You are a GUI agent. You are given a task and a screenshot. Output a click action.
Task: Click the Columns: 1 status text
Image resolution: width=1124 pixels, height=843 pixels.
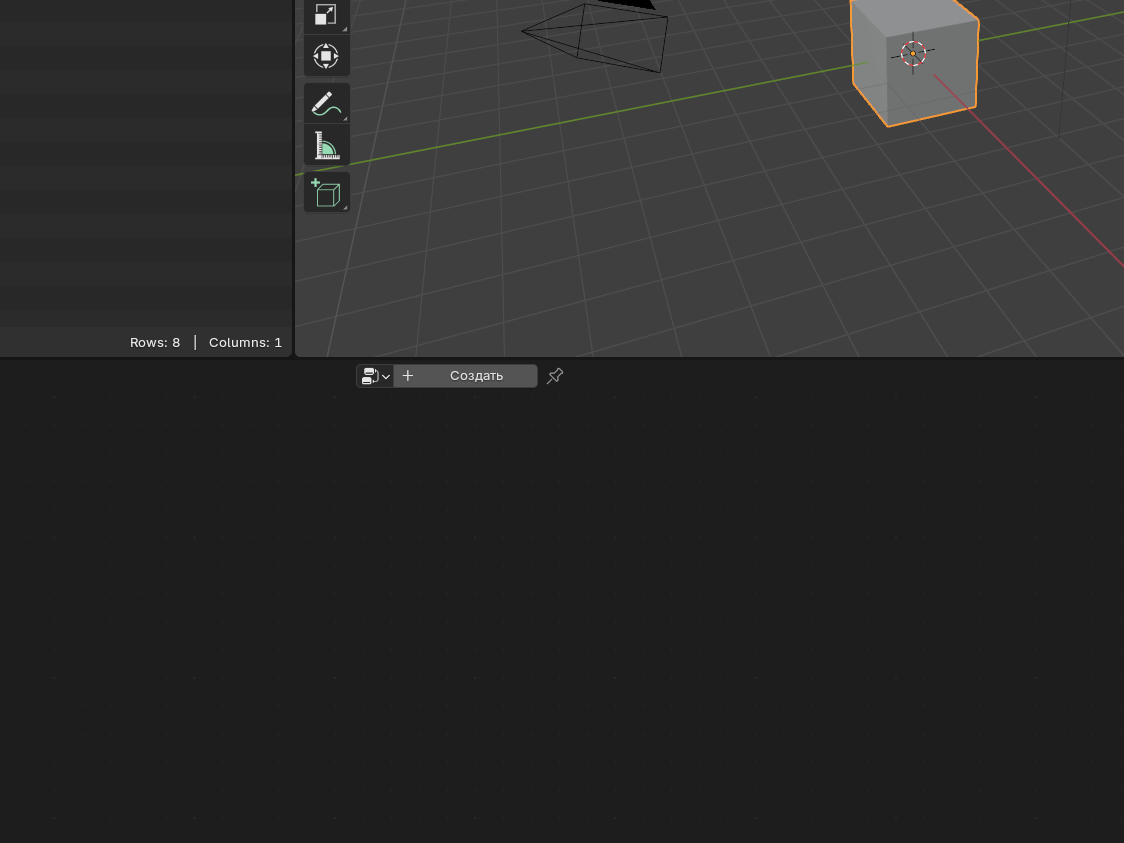(245, 343)
